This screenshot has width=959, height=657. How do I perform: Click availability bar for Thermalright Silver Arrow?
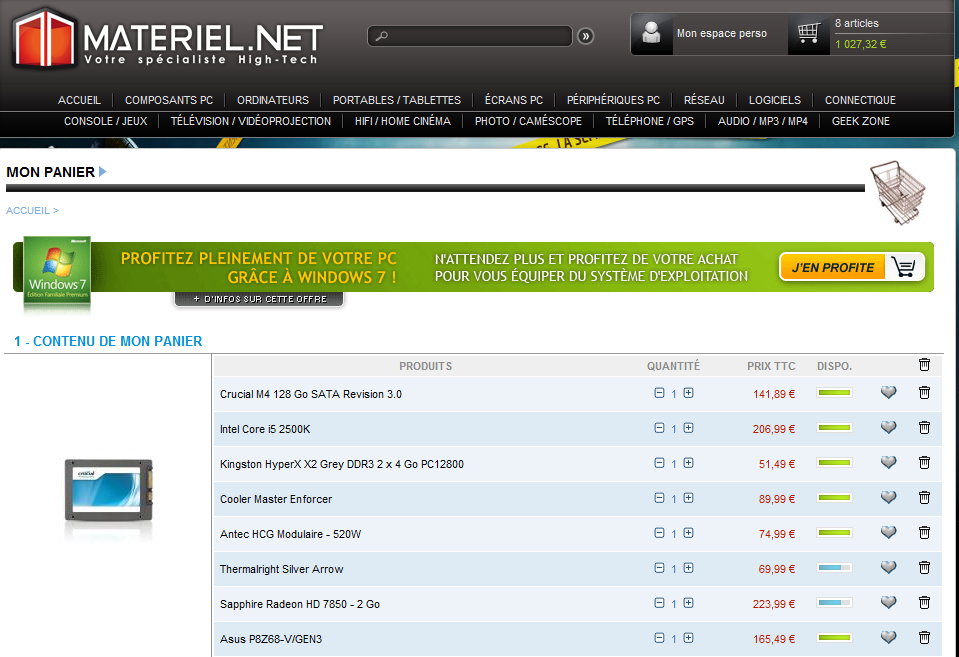pos(834,568)
